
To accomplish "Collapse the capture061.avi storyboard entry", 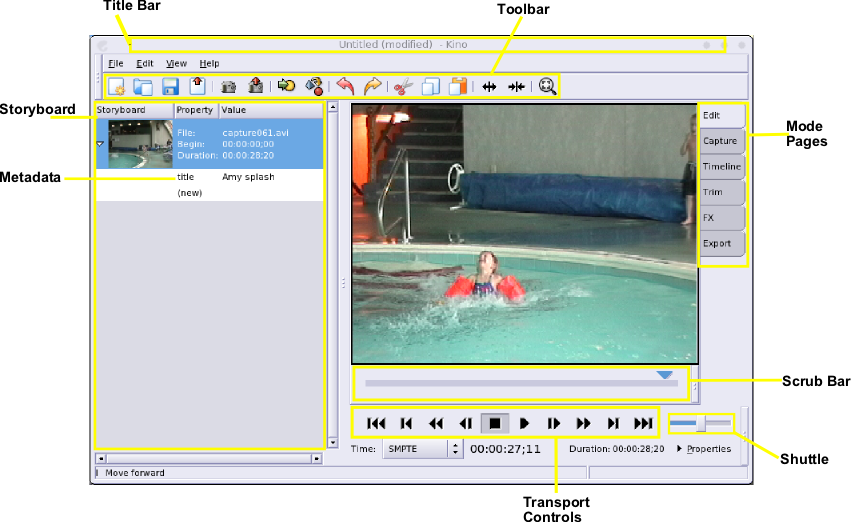I will pos(99,144).
